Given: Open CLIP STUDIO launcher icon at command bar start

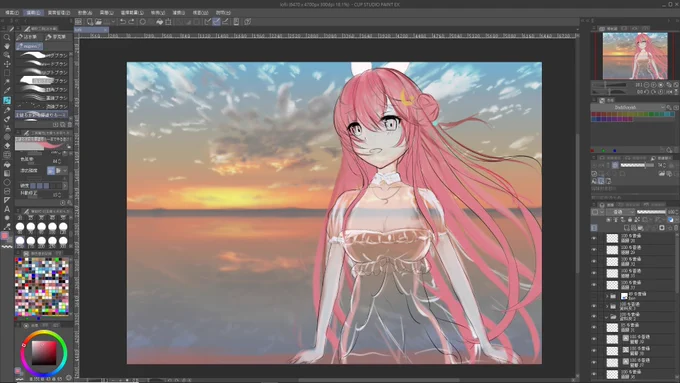Looking at the screenshot, I should [78, 22].
